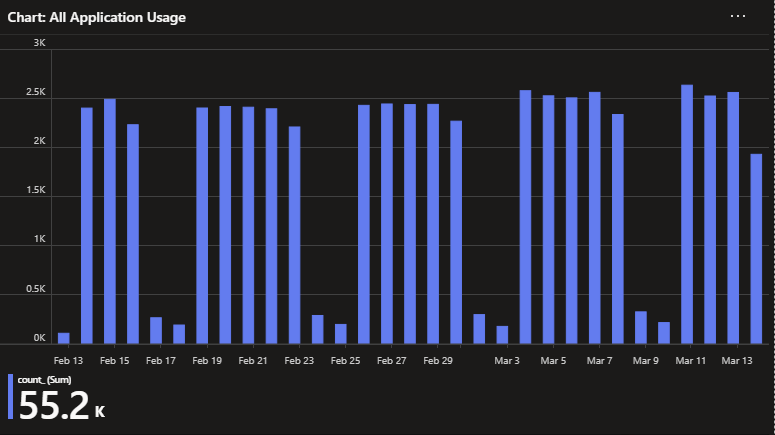Click the bar for Feb 27
Image resolution: width=775 pixels, height=435 pixels.
[x=387, y=224]
